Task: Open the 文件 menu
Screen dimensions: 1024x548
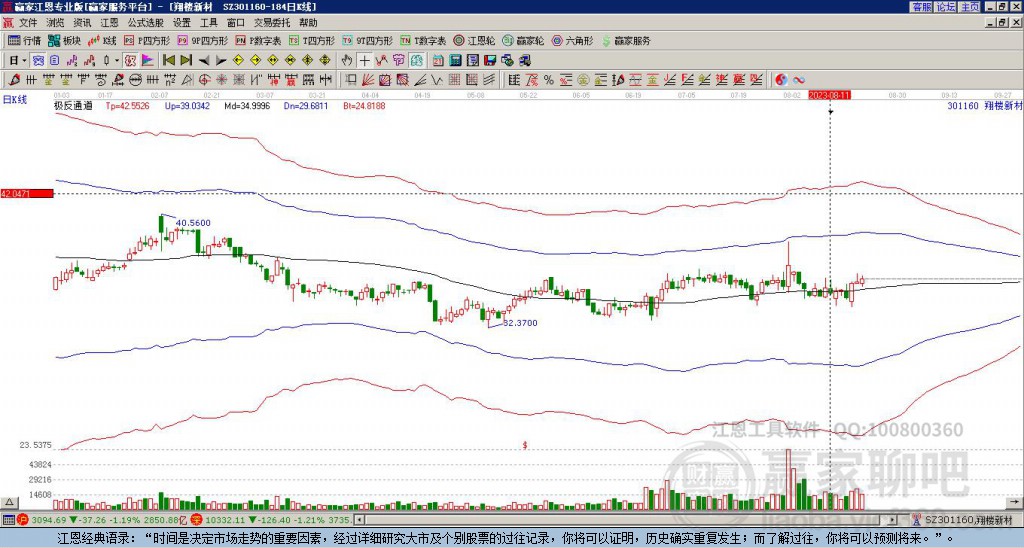Action: pyautogui.click(x=28, y=23)
